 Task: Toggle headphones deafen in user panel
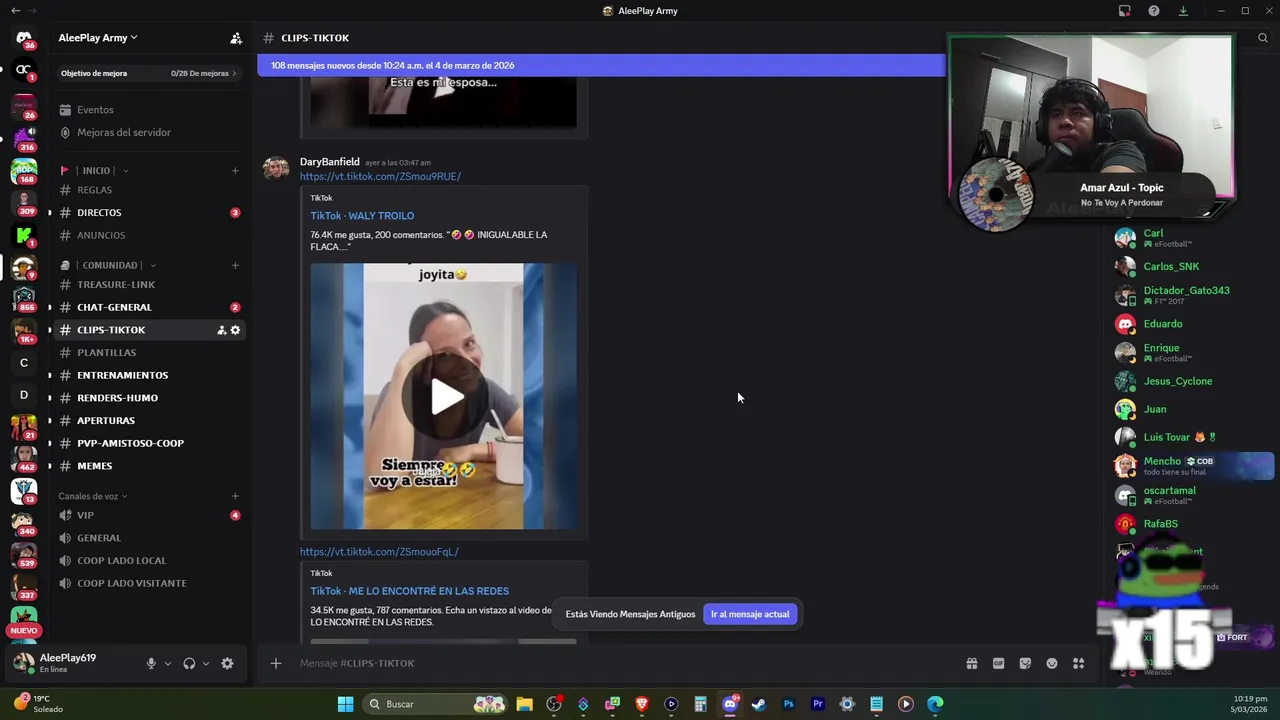[189, 663]
